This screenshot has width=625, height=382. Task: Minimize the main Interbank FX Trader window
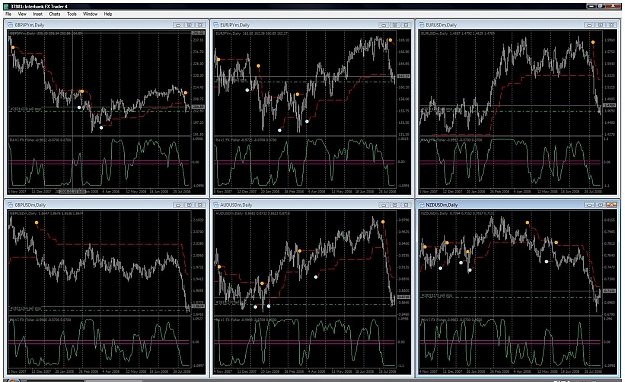(592, 6)
